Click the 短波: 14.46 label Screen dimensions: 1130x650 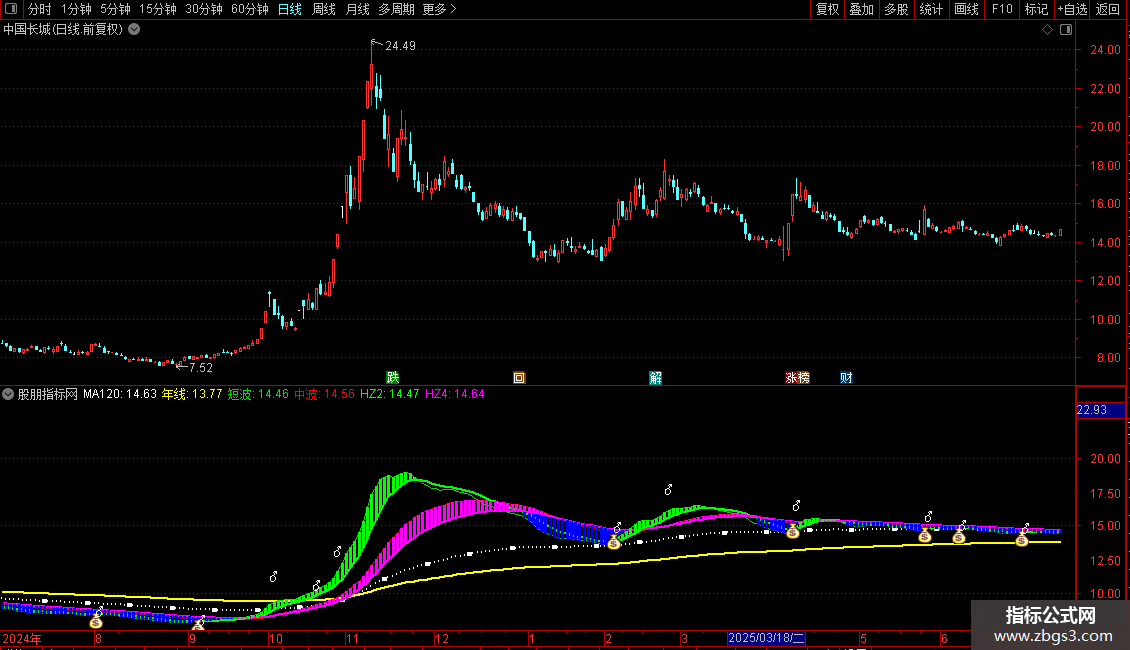pyautogui.click(x=258, y=394)
